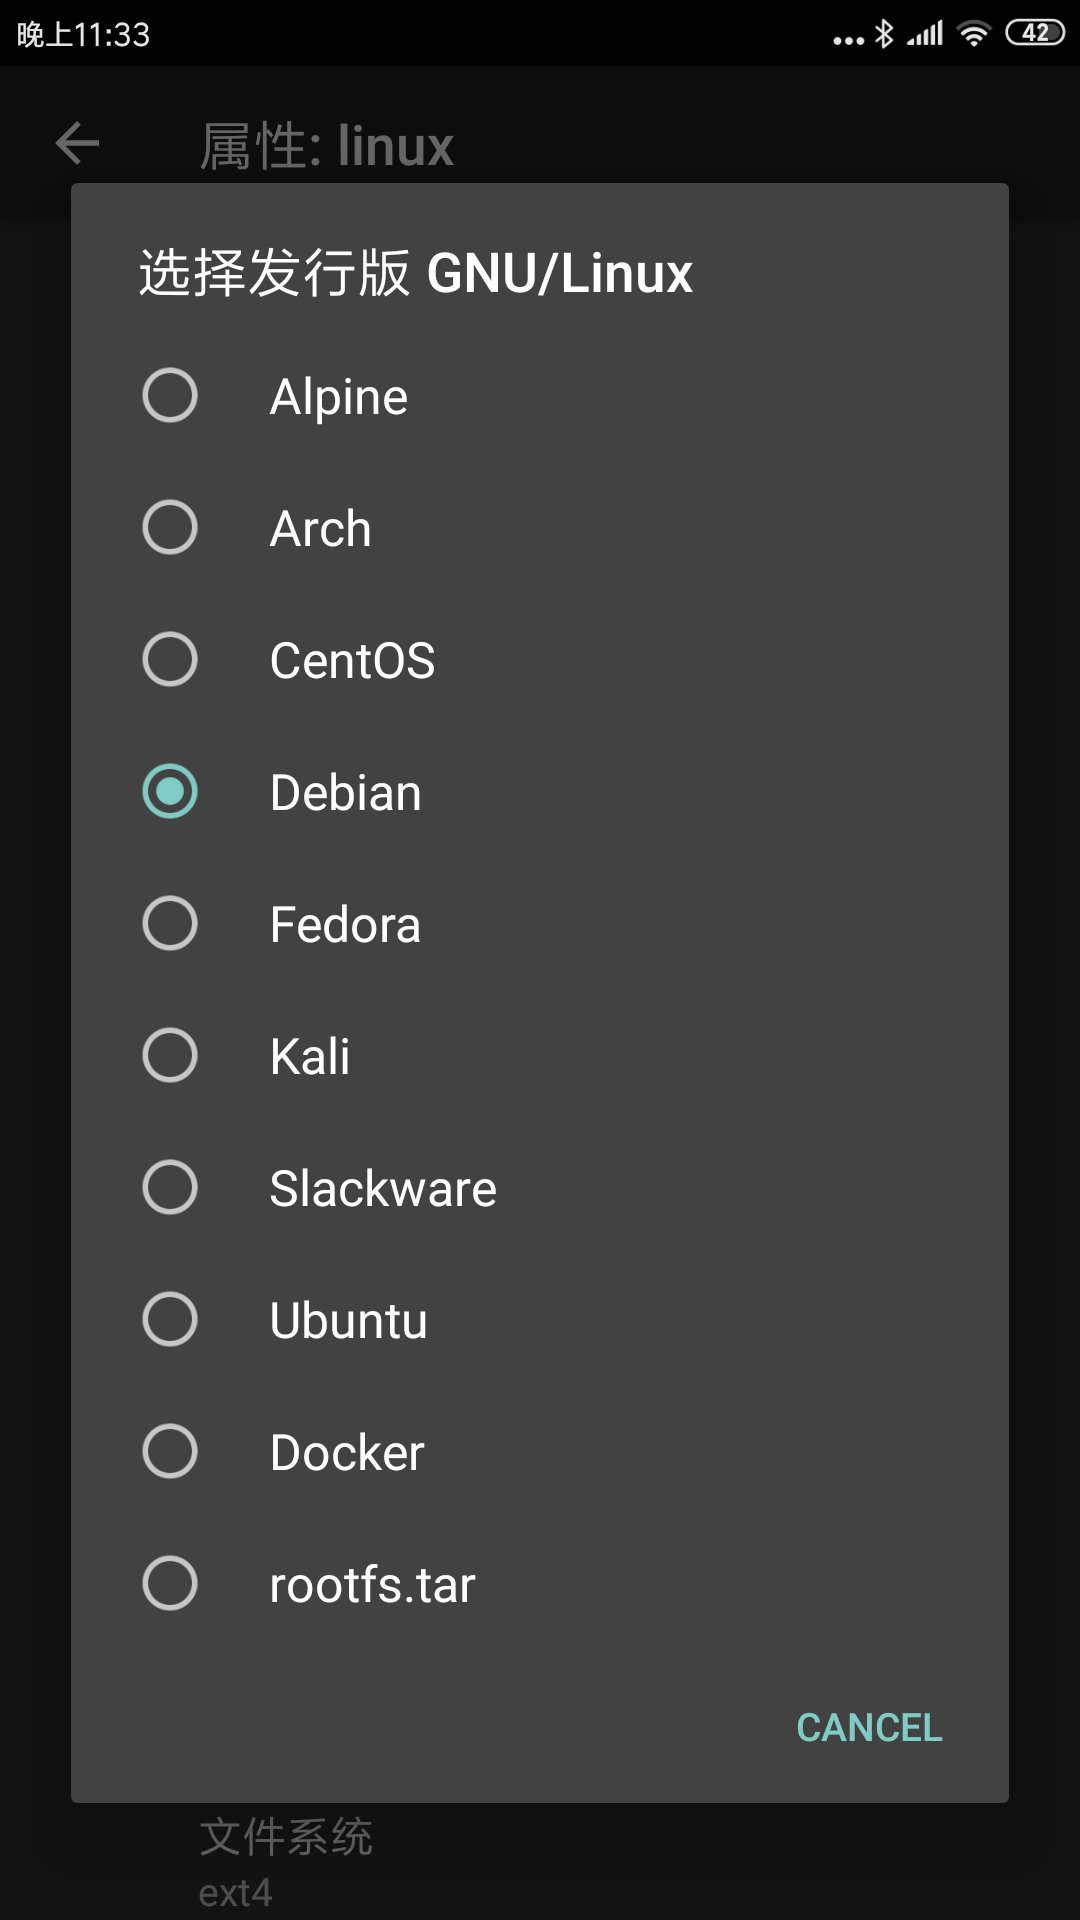Dismiss dialog with CANCEL button
The width and height of the screenshot is (1080, 1920).
[x=869, y=1728]
